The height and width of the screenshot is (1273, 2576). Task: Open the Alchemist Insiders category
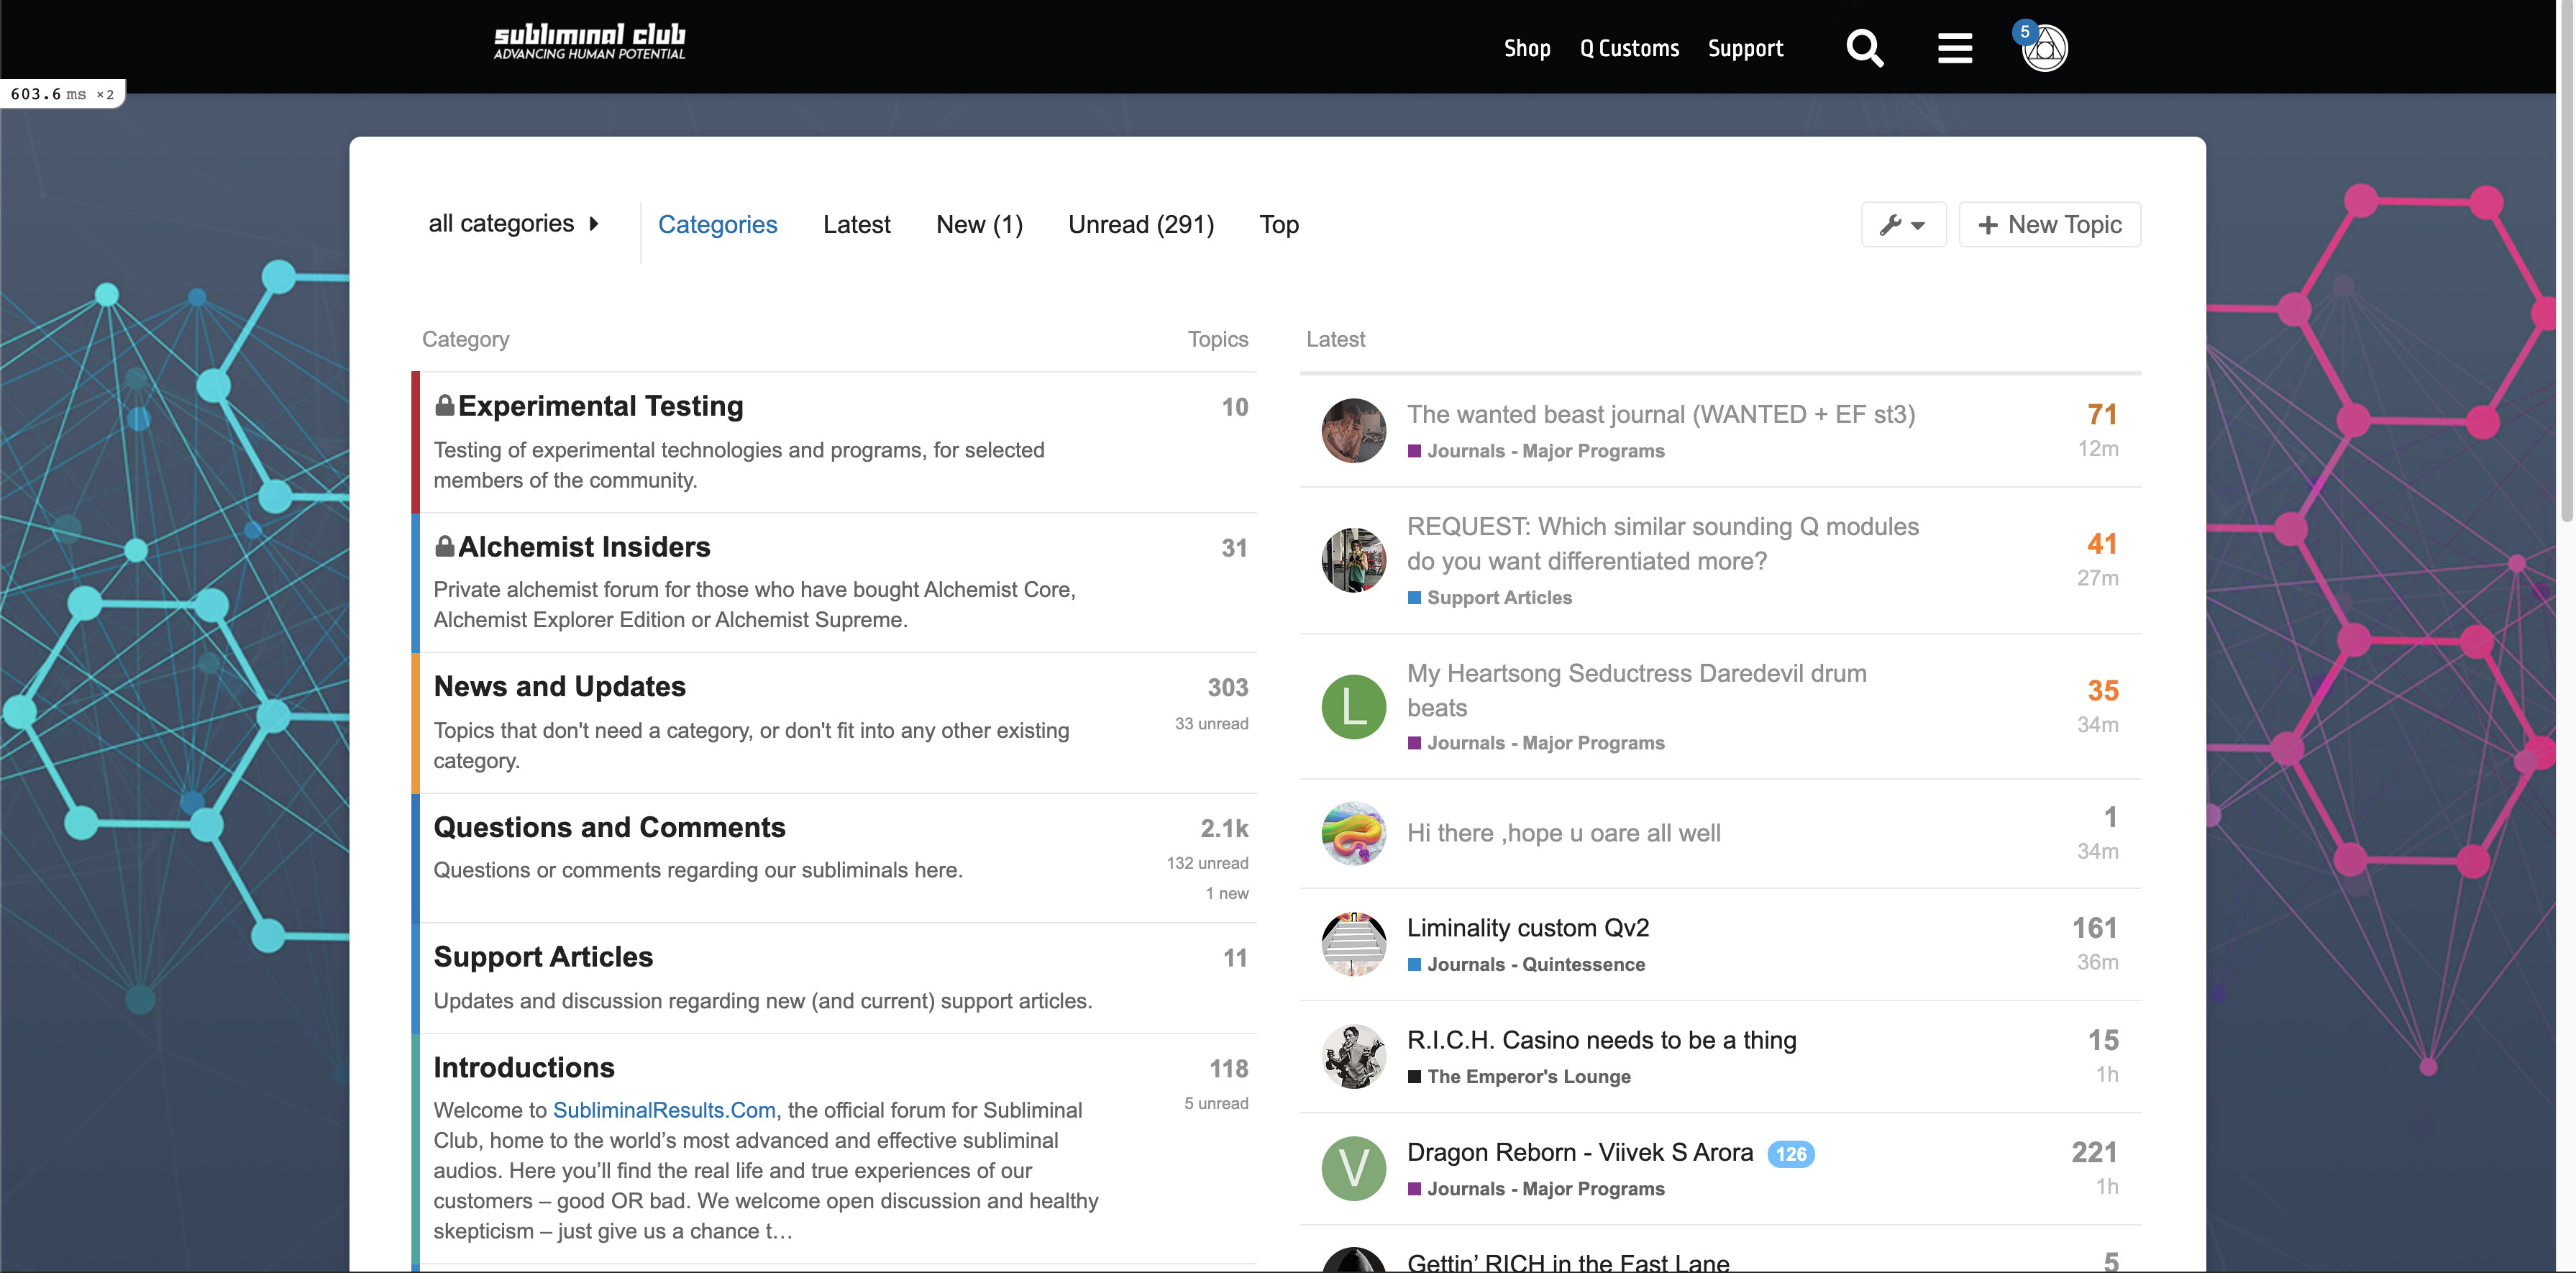584,547
